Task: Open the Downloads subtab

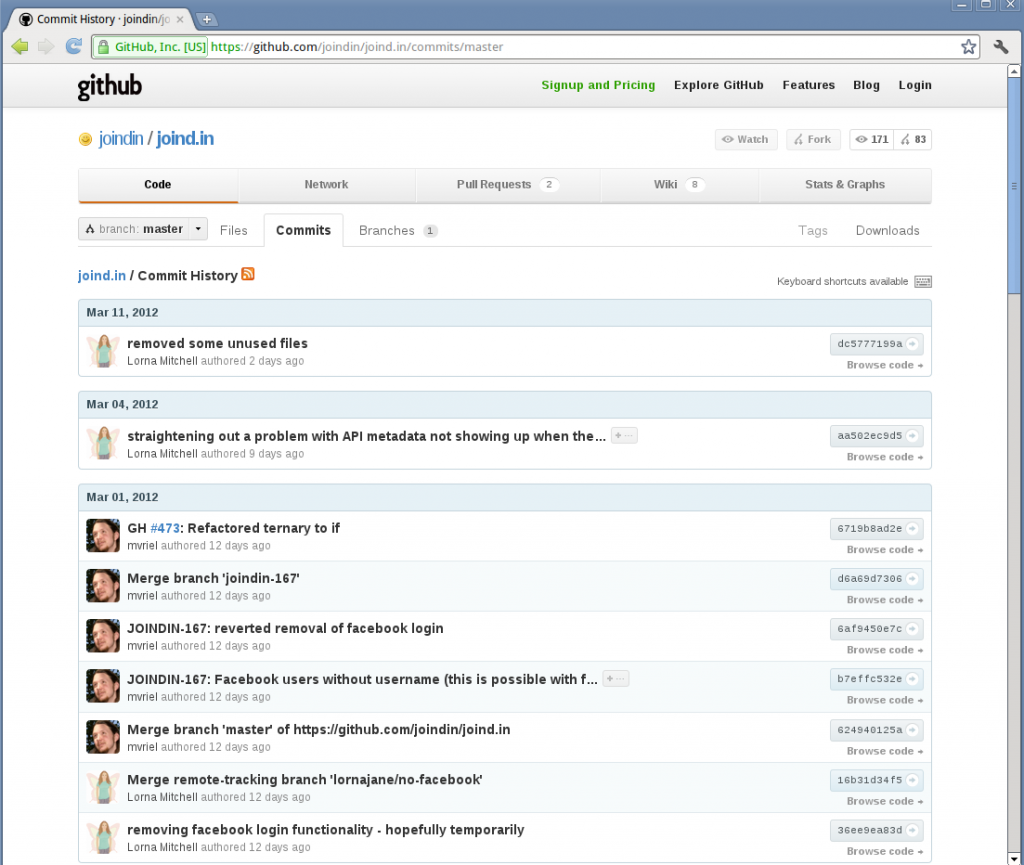Action: (887, 230)
